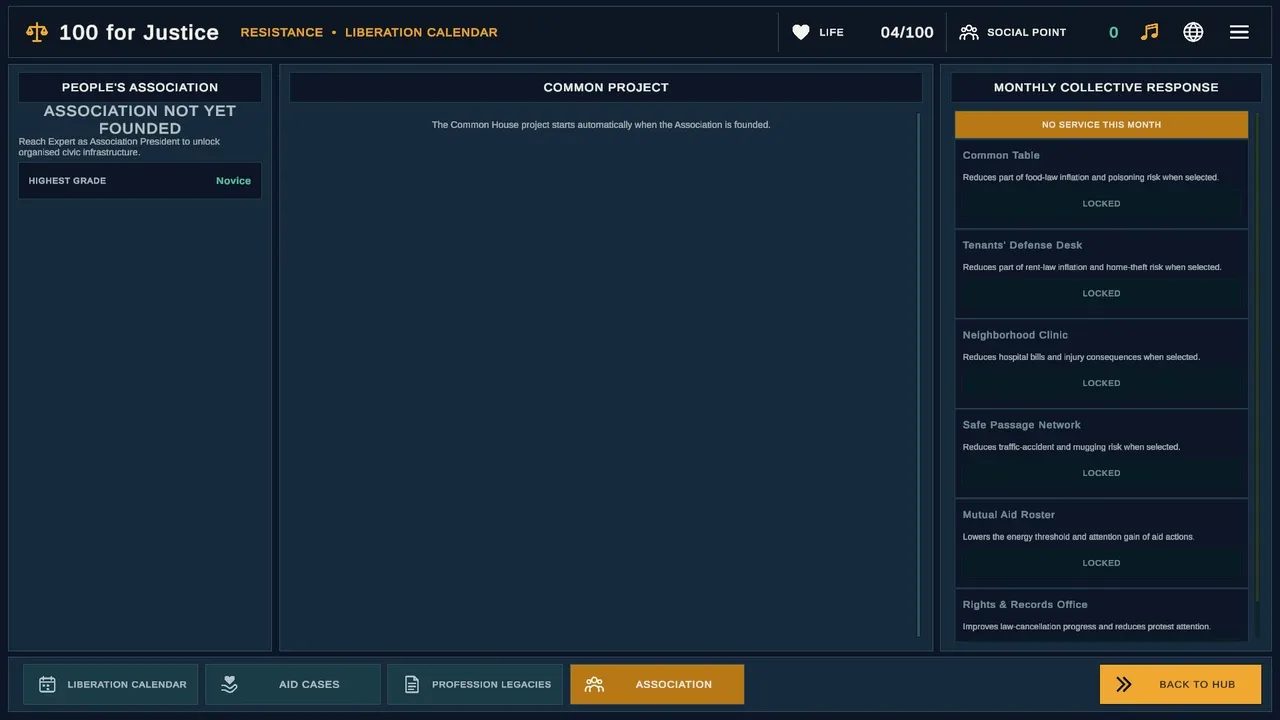Click Locked label under Common Table
The height and width of the screenshot is (720, 1280).
pos(1101,204)
